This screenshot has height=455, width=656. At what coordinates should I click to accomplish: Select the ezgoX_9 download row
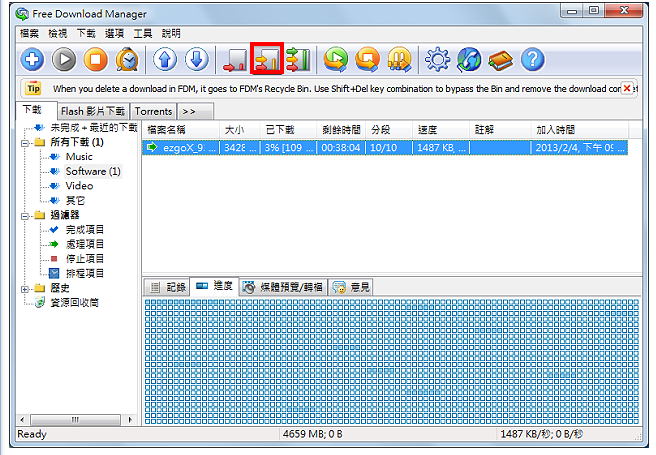point(385,148)
